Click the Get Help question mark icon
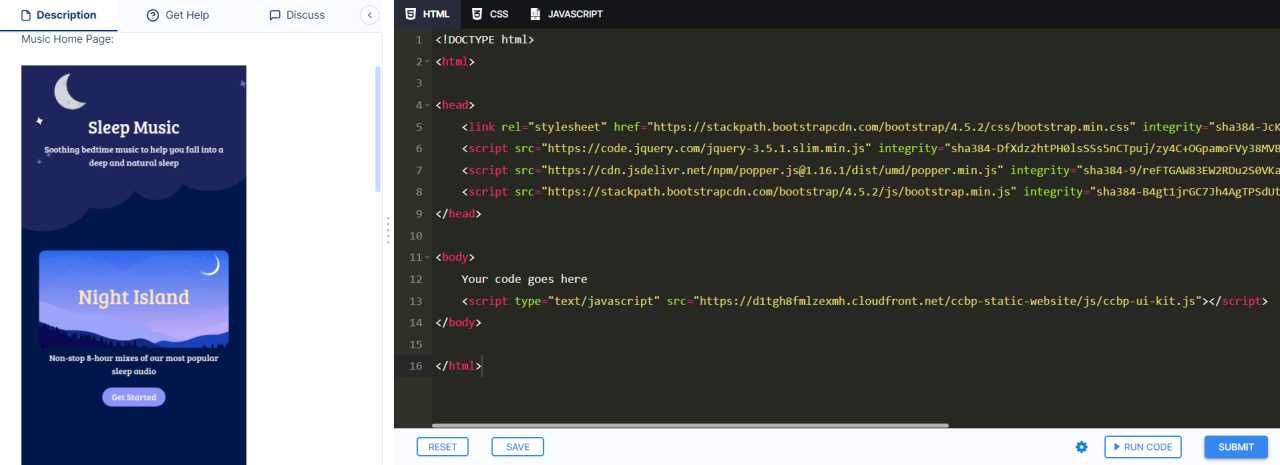The width and height of the screenshot is (1280, 465). click(153, 15)
